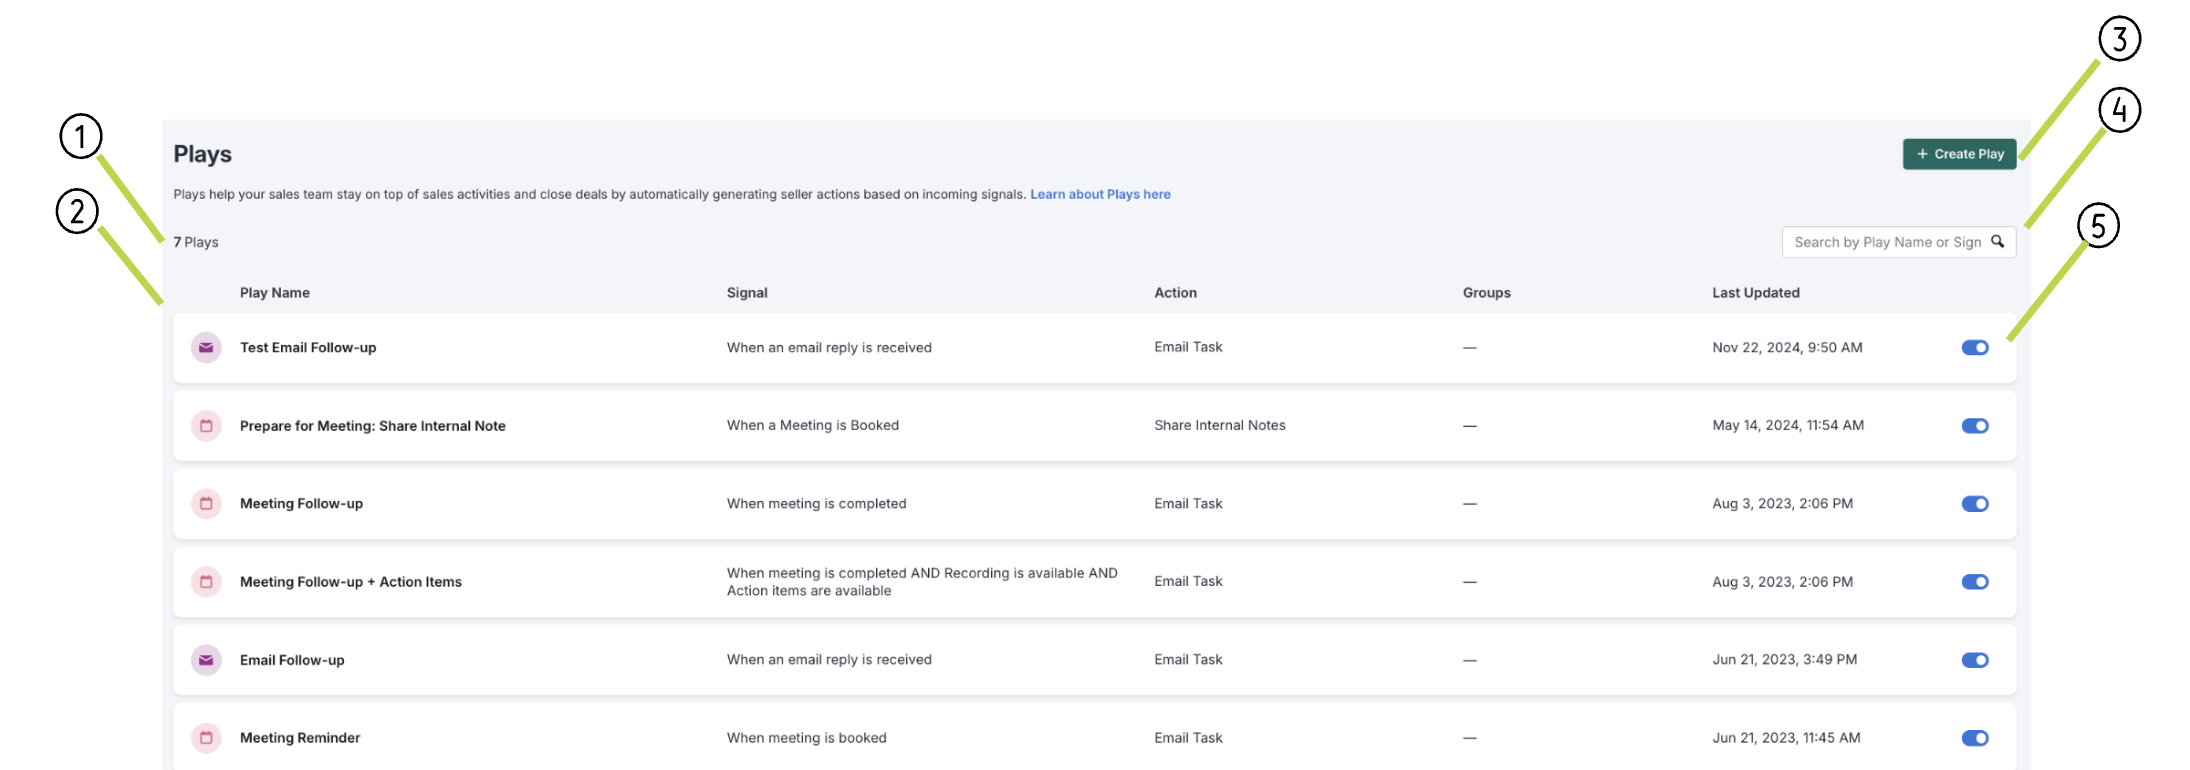Click calendar icon for Prepare for Meeting play

tap(206, 426)
